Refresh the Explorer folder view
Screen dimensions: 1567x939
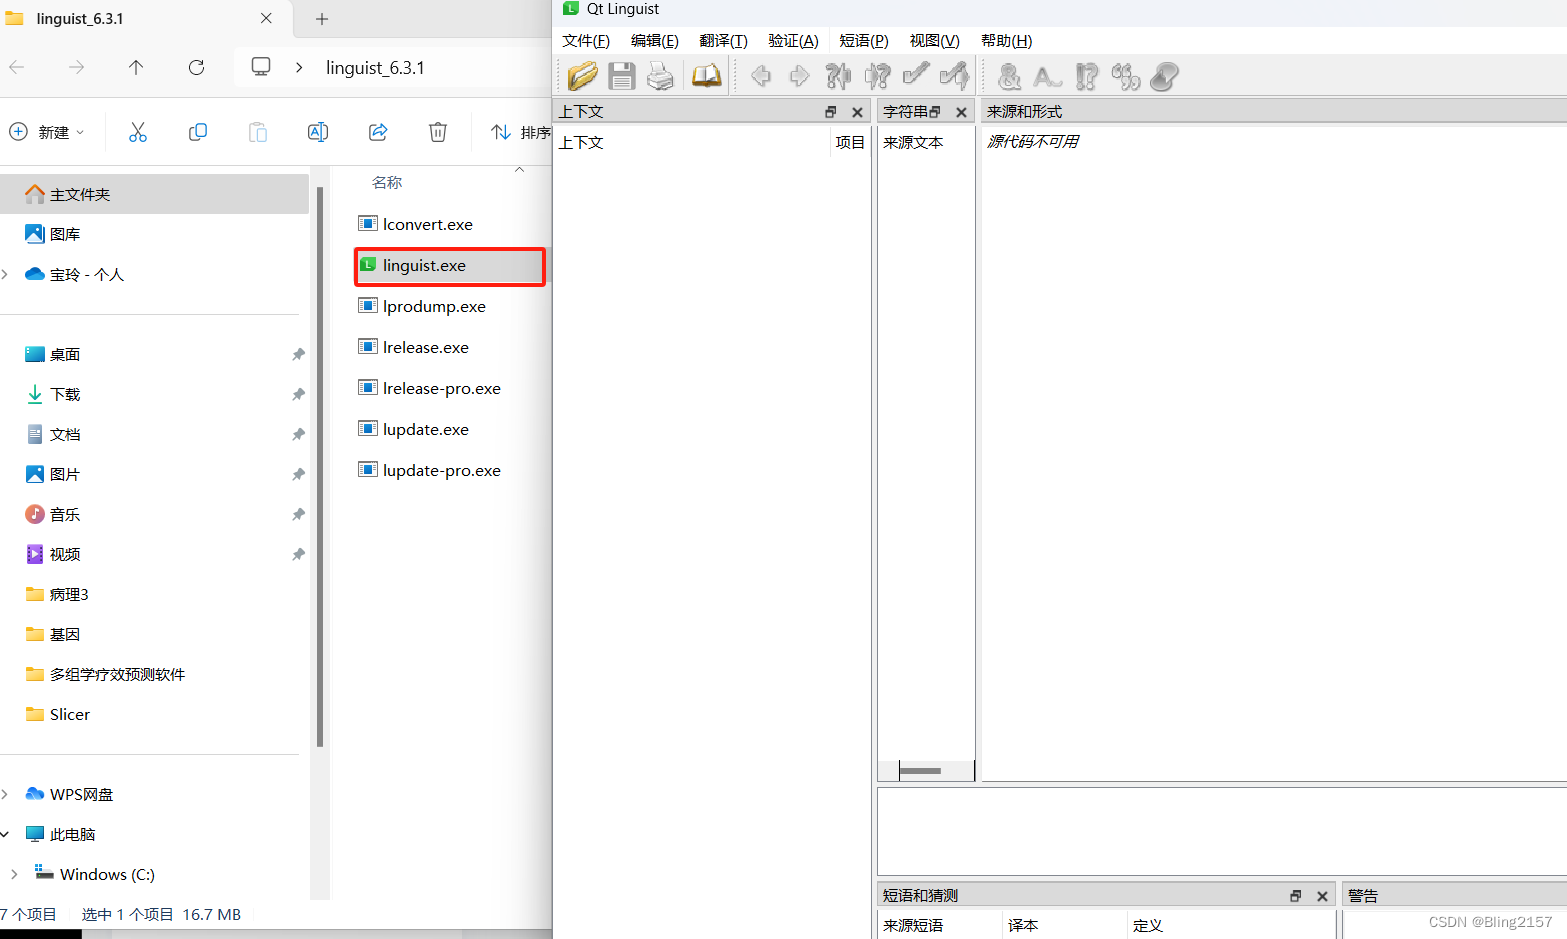[196, 67]
